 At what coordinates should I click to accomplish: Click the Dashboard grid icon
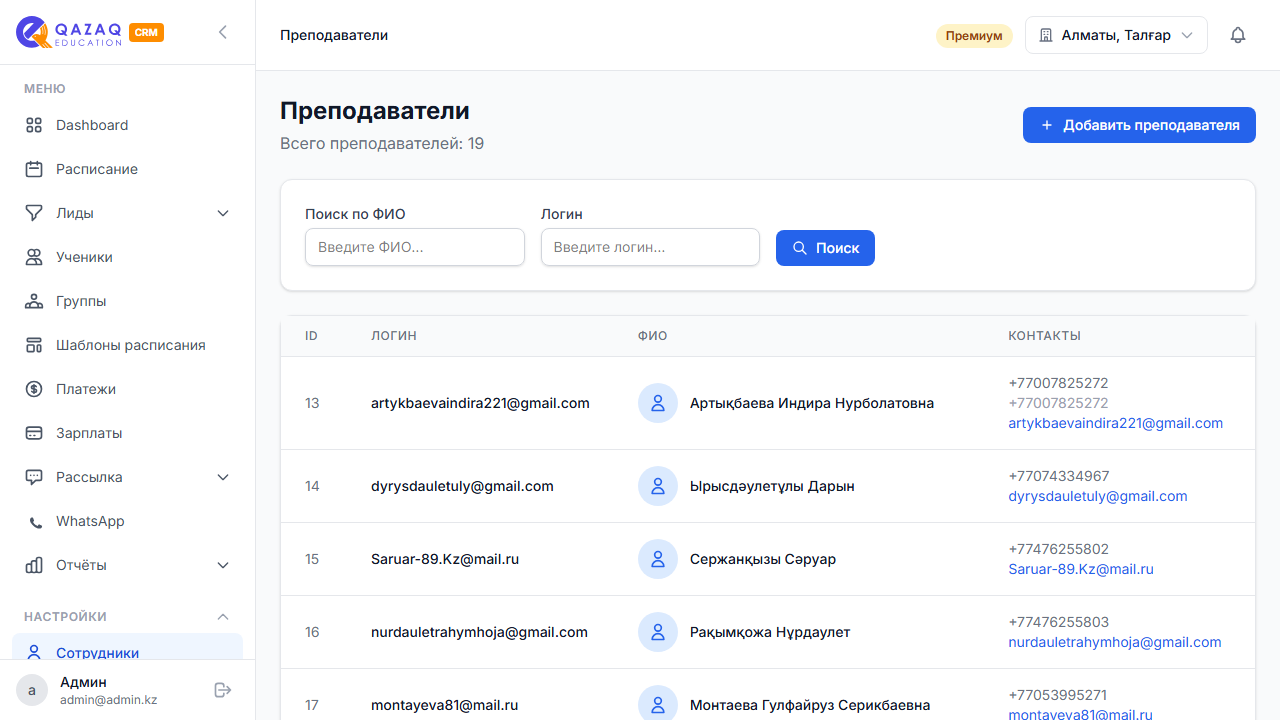tap(34, 125)
